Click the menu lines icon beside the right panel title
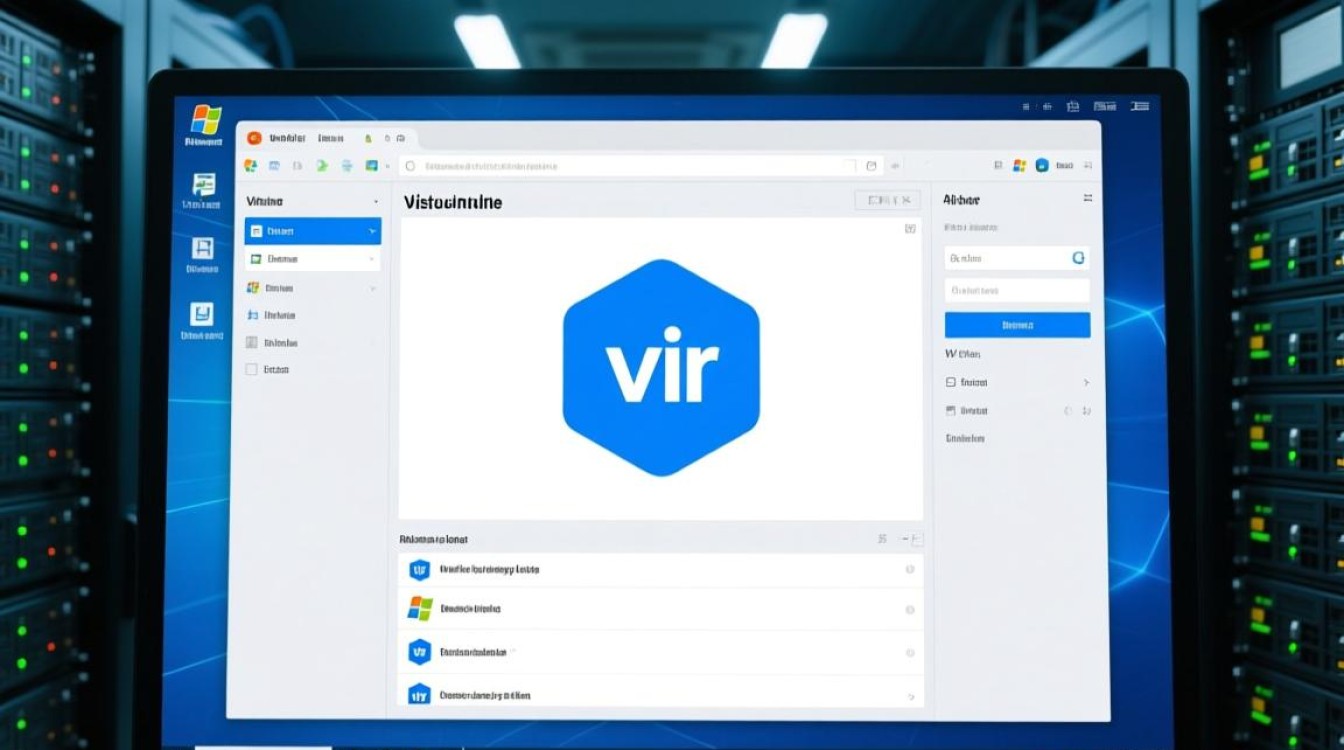 click(1087, 199)
